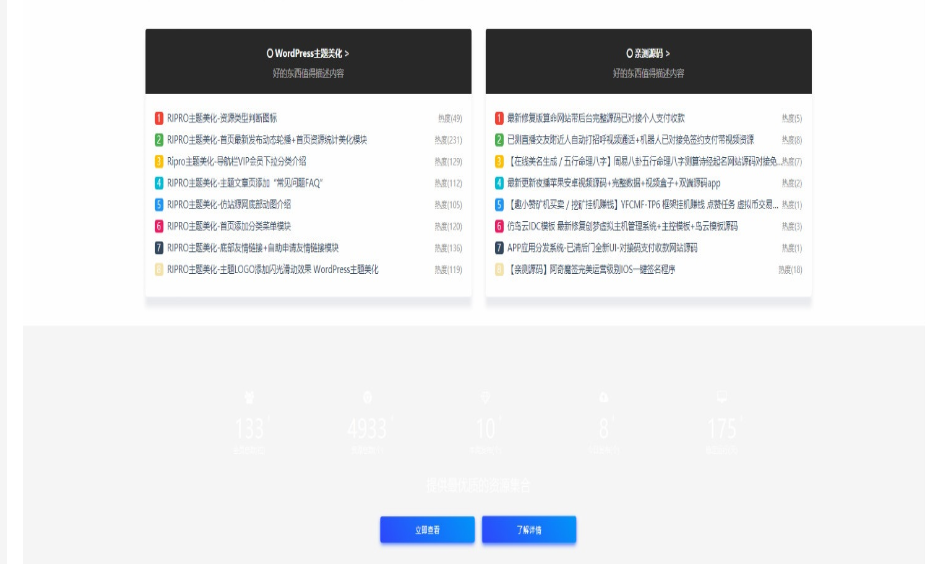The height and width of the screenshot is (564, 938).
Task: Click dark rank 7 badge in WordPress list
Action: pos(159,248)
